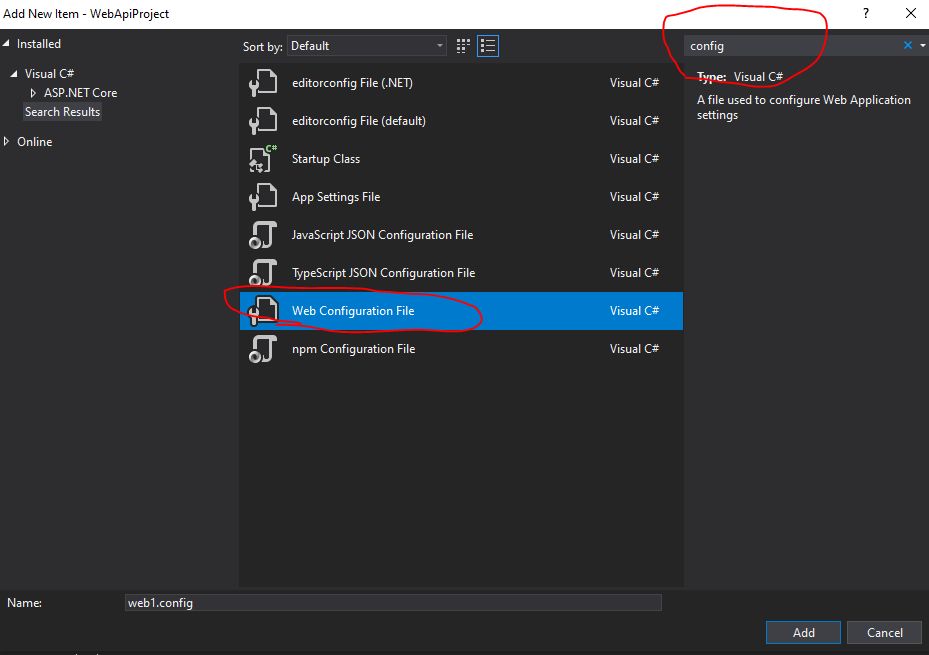The image size is (929, 655).
Task: Click the editorconfig File (default) template icon
Action: point(262,121)
